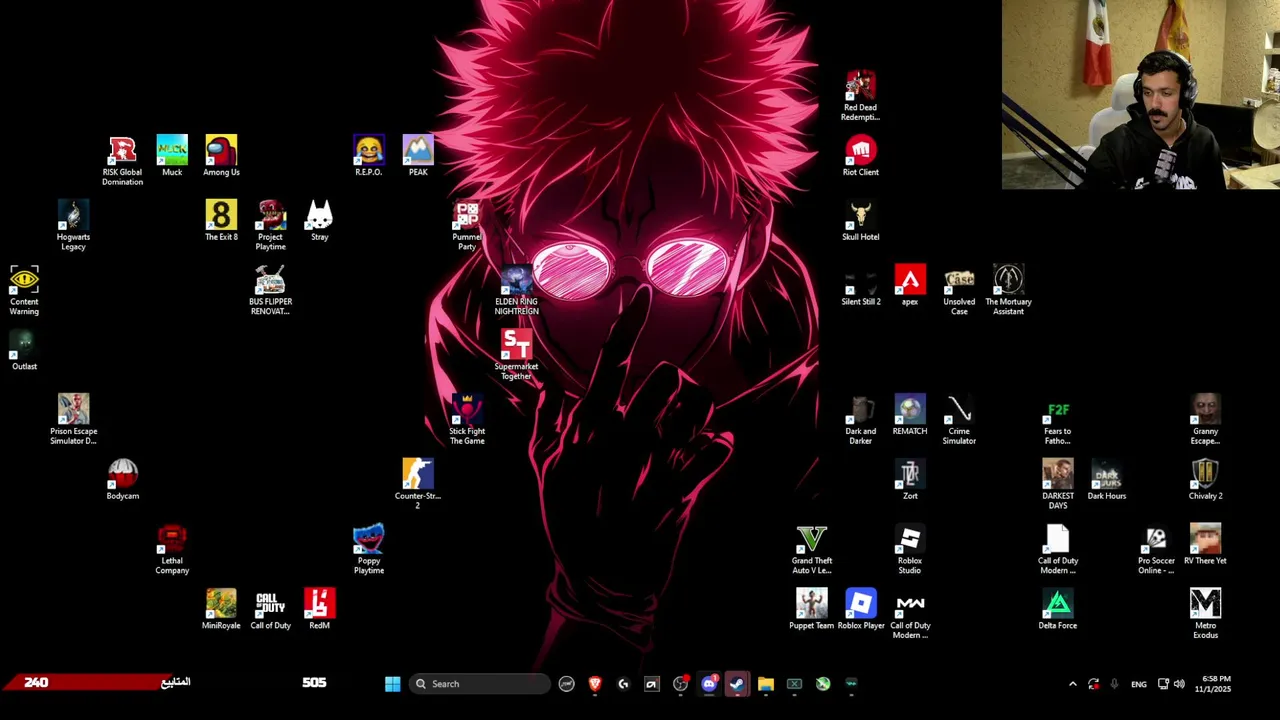This screenshot has height=720, width=1280.
Task: Select the Content Warning desktop icon
Action: 24,291
